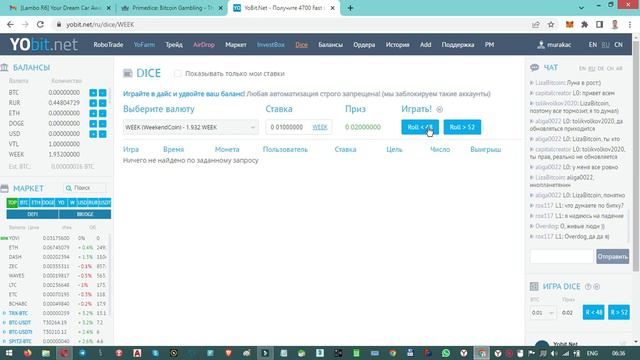
Task: Click the minus button for DOGE balance
Action: click(x=102, y=124)
